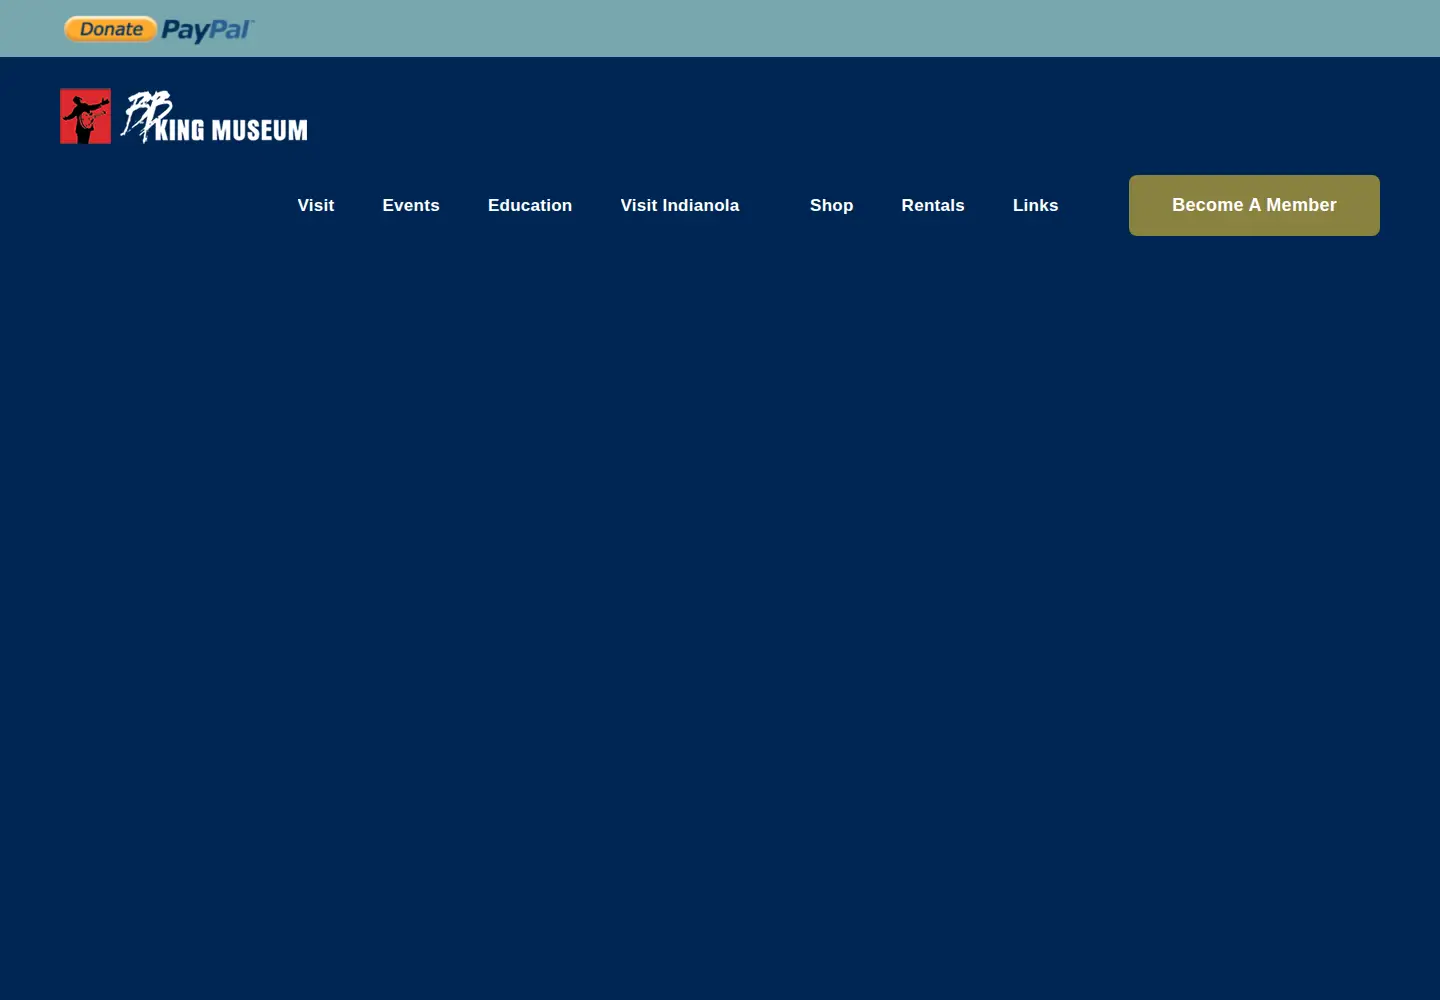The image size is (1440, 1000).
Task: Select Visit Indianola in navigation
Action: [680, 205]
